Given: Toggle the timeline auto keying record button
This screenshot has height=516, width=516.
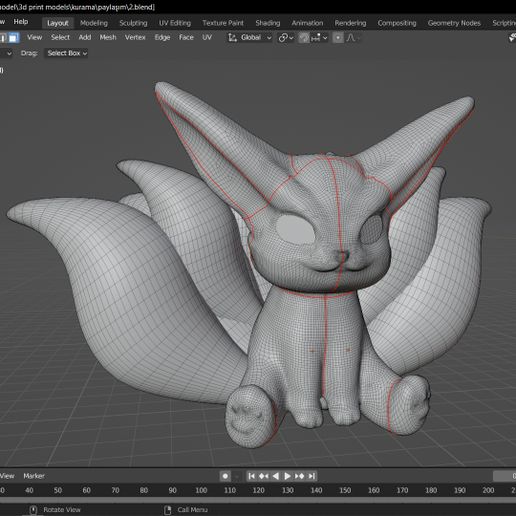Looking at the screenshot, I should [x=225, y=476].
